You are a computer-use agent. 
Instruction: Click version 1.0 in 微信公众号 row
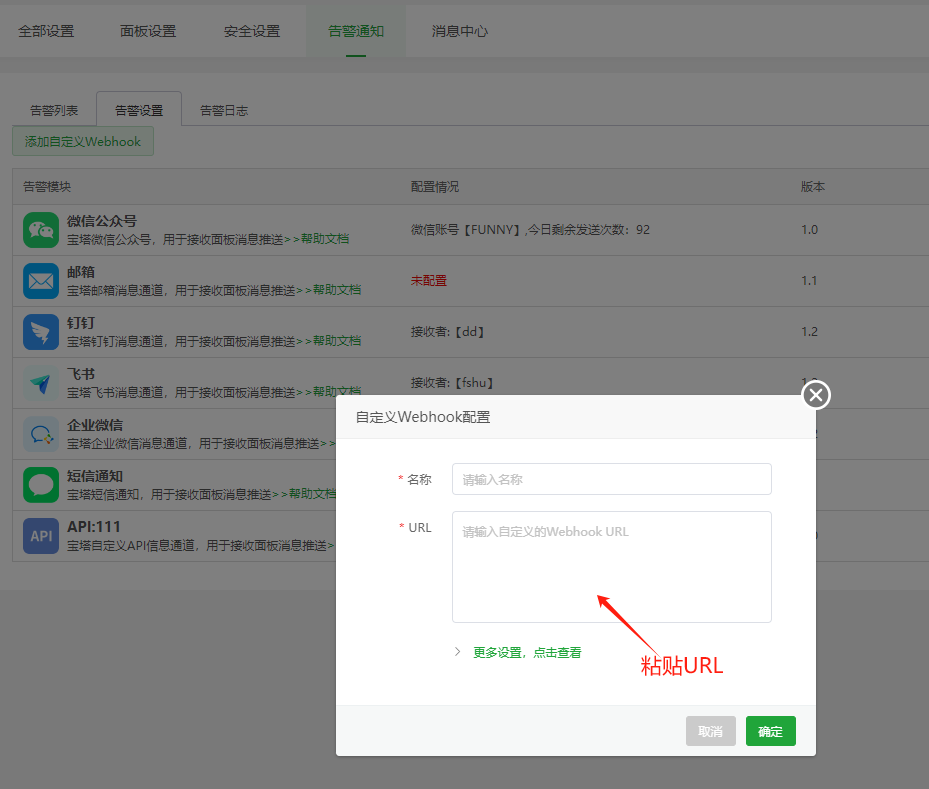[809, 230]
